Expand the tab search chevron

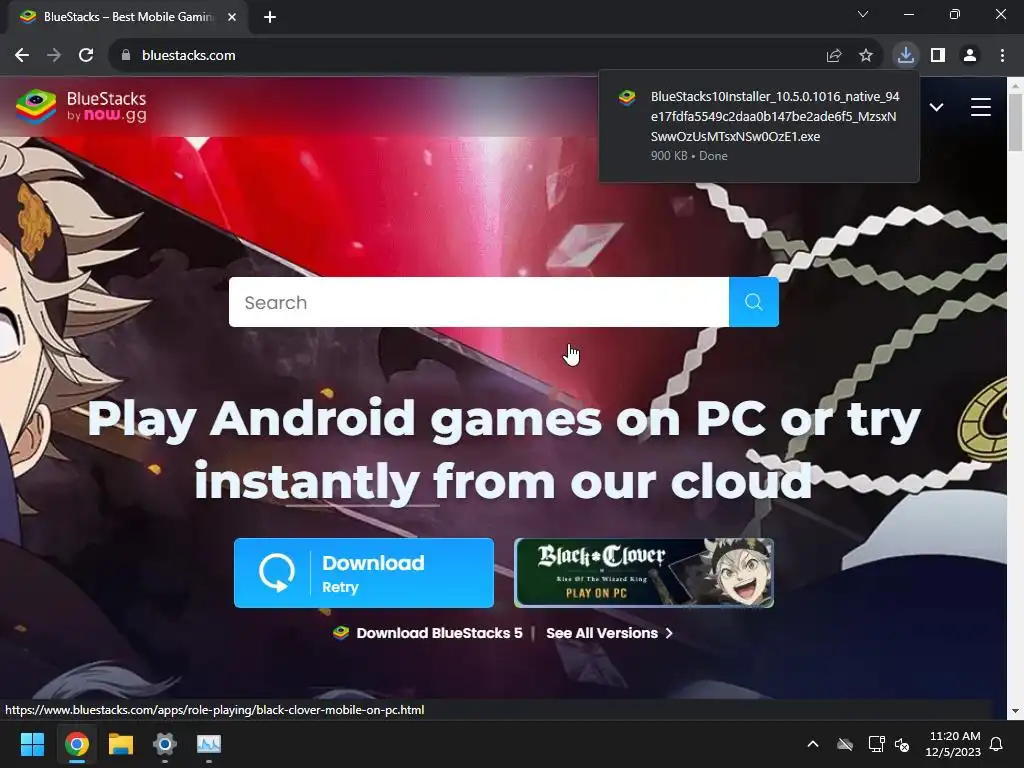(863, 14)
